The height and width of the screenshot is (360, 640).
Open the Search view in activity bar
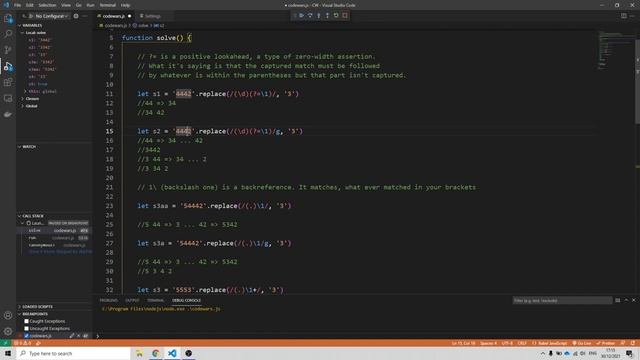pyautogui.click(x=8, y=34)
